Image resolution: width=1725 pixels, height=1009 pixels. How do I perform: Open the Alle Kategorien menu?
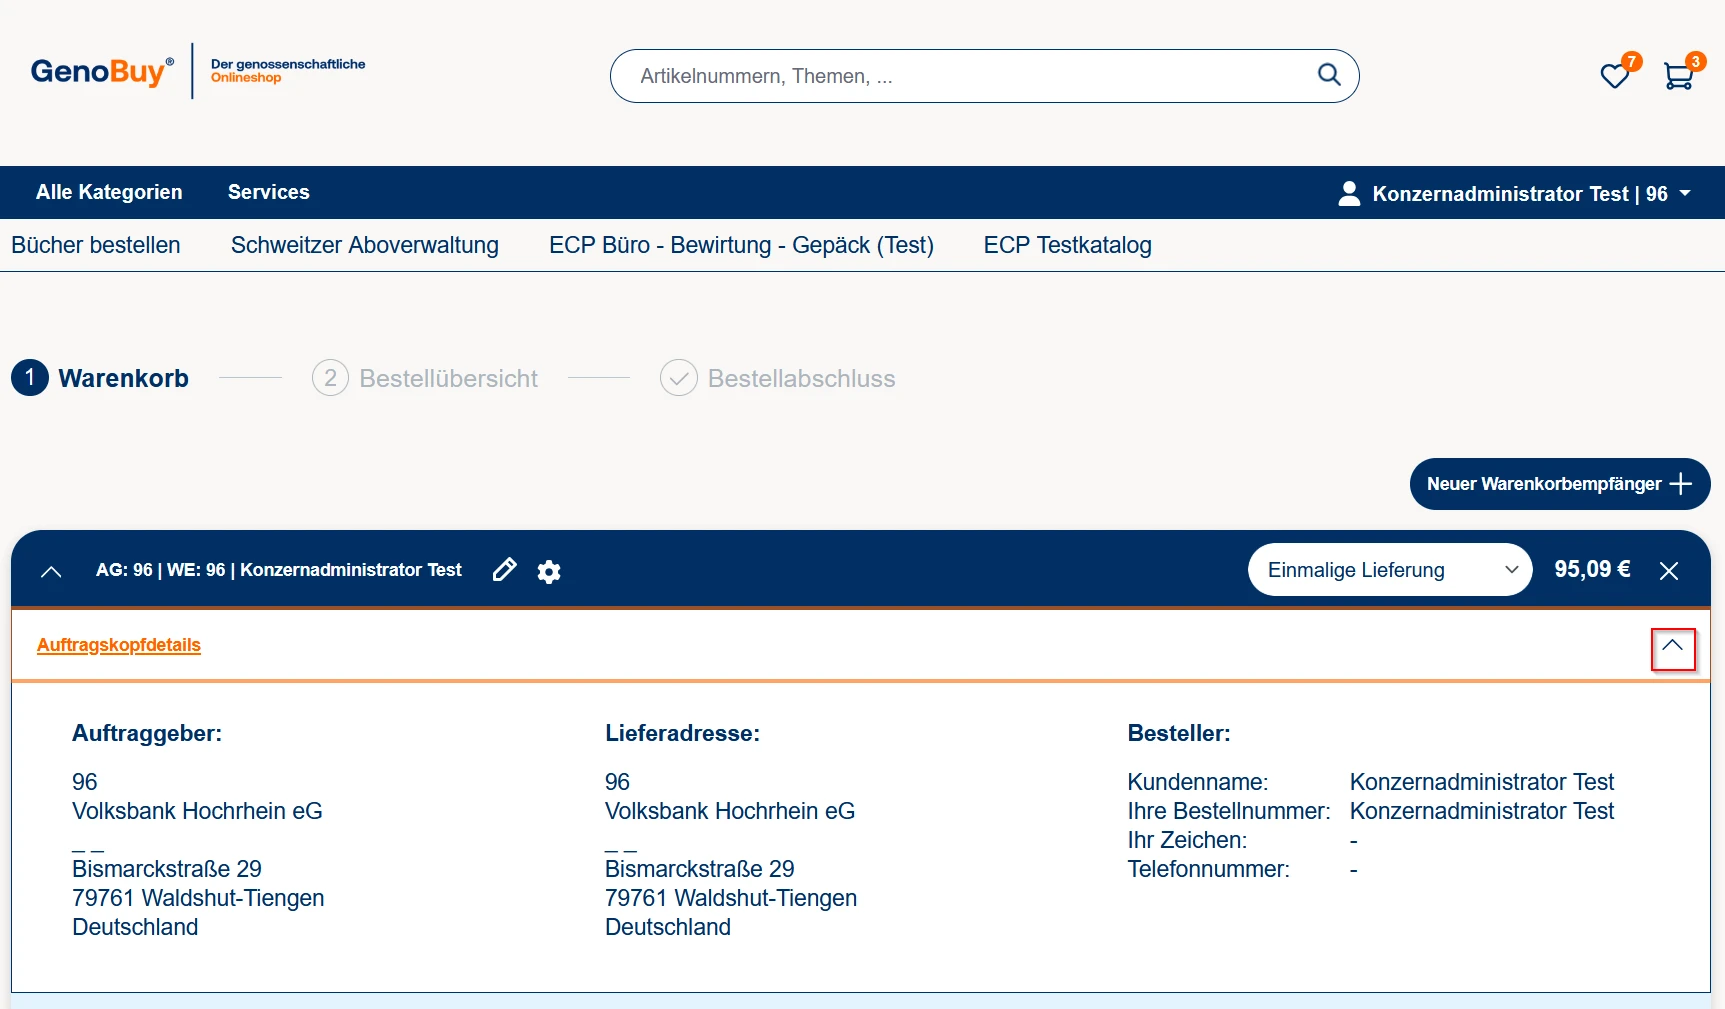click(x=109, y=192)
